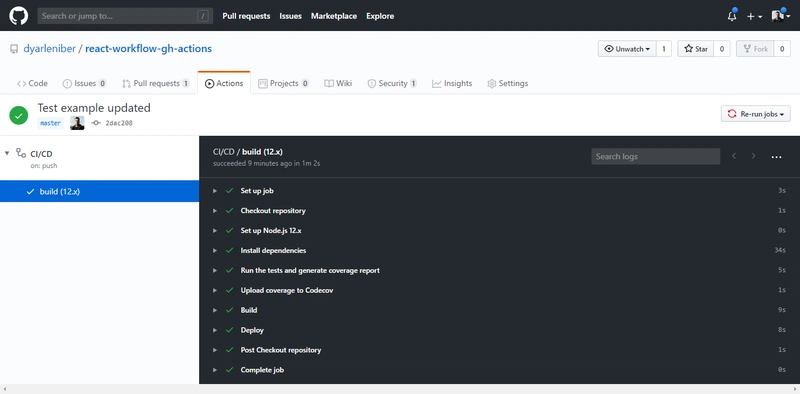Click the CI/CD workflow icon

[x=21, y=153]
